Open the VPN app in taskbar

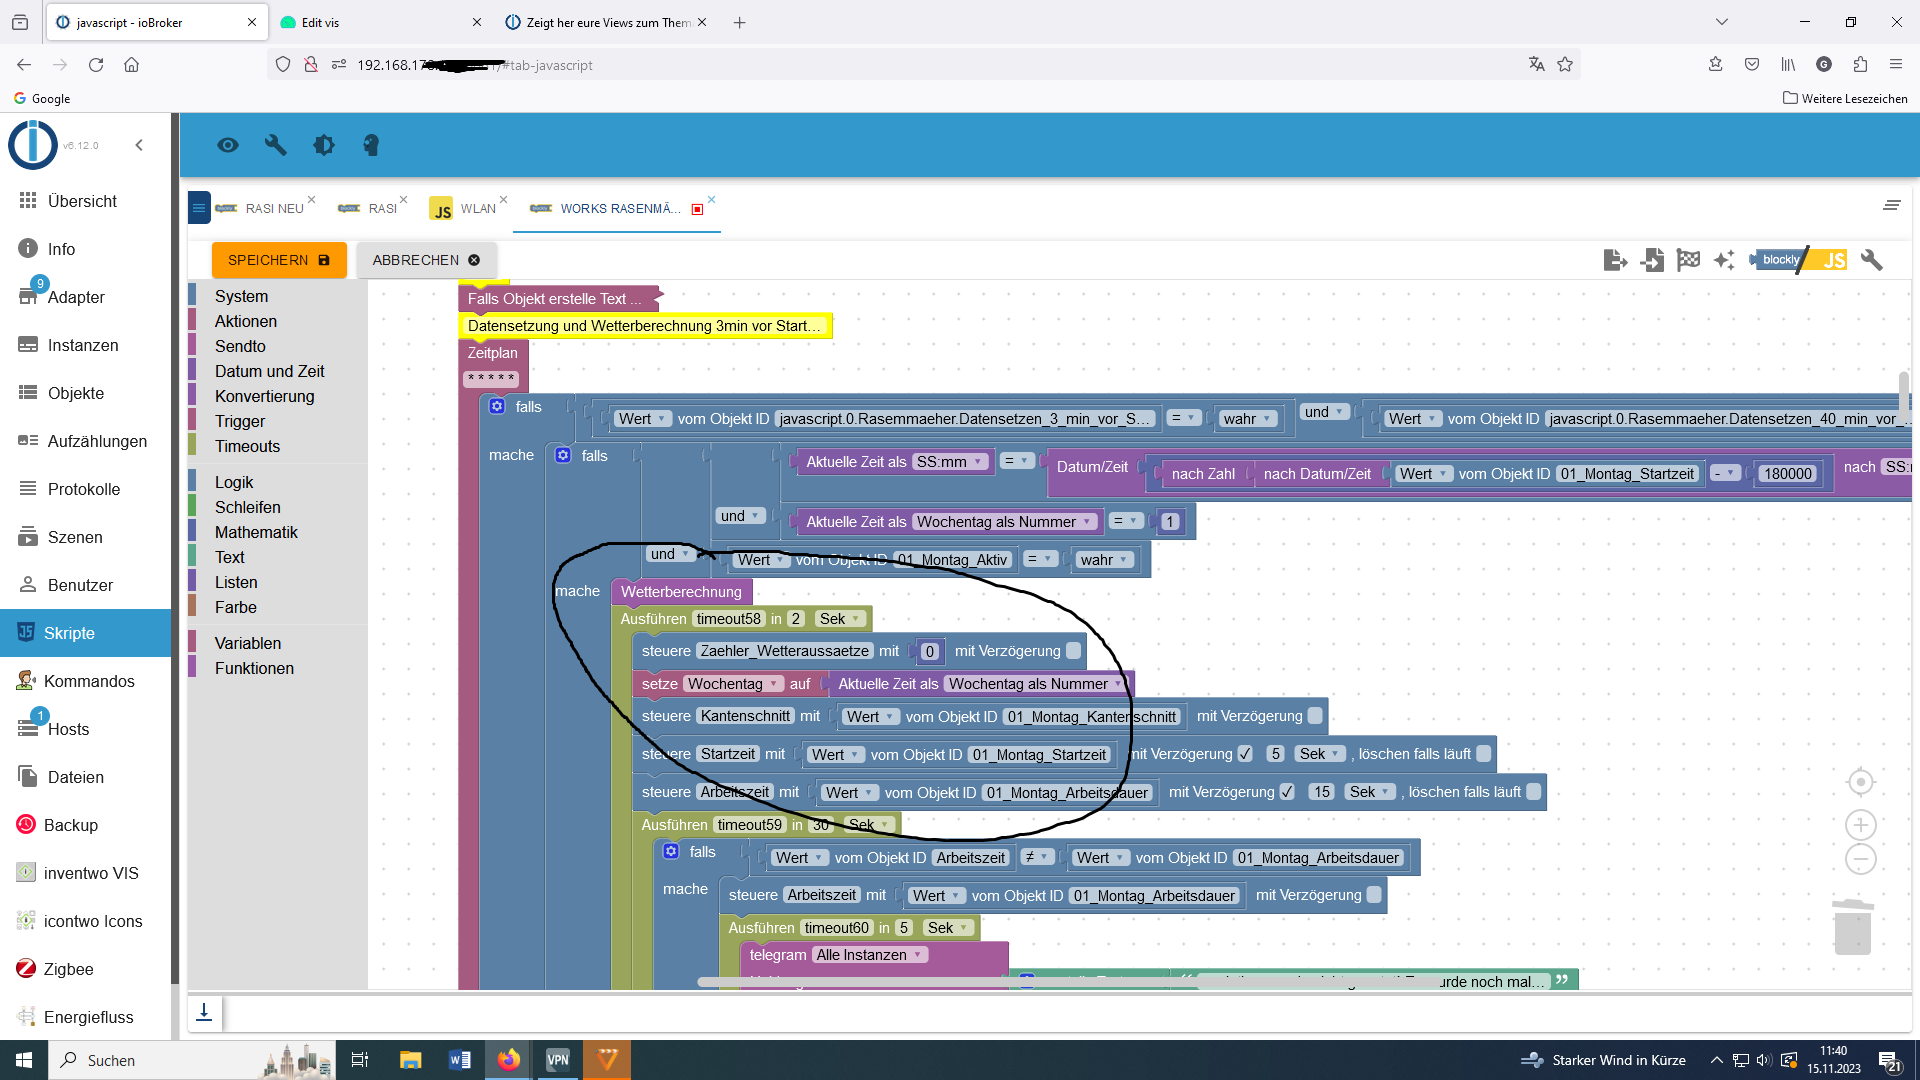coord(558,1060)
